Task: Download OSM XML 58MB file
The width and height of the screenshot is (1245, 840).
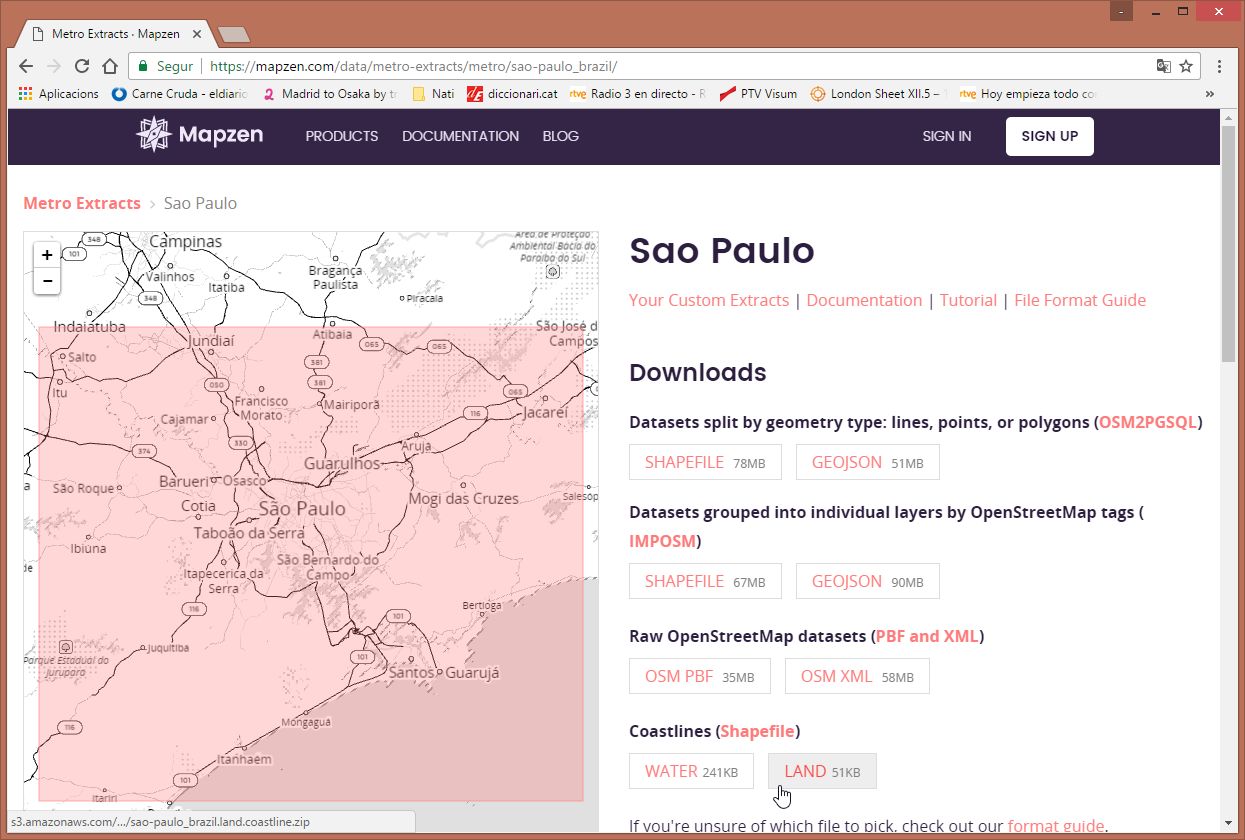Action: [857, 676]
